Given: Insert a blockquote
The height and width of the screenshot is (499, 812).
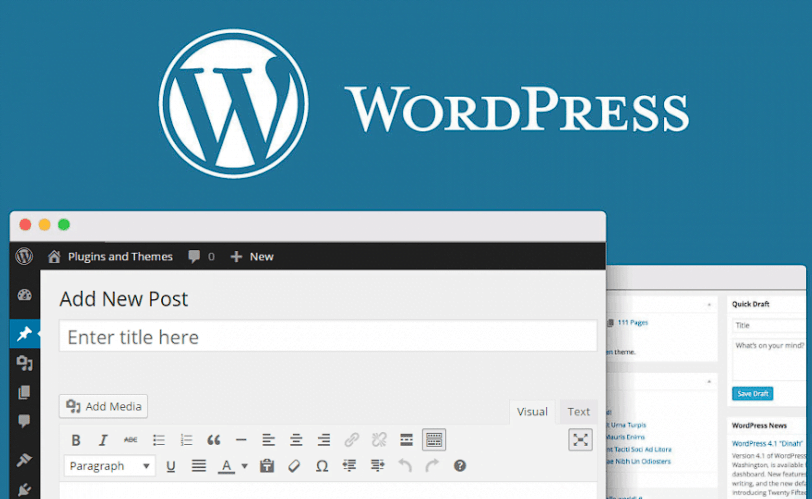Looking at the screenshot, I should [x=213, y=440].
